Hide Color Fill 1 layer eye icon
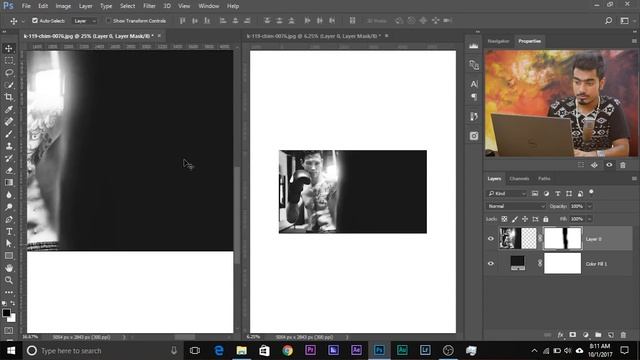640x360 pixels. point(491,264)
